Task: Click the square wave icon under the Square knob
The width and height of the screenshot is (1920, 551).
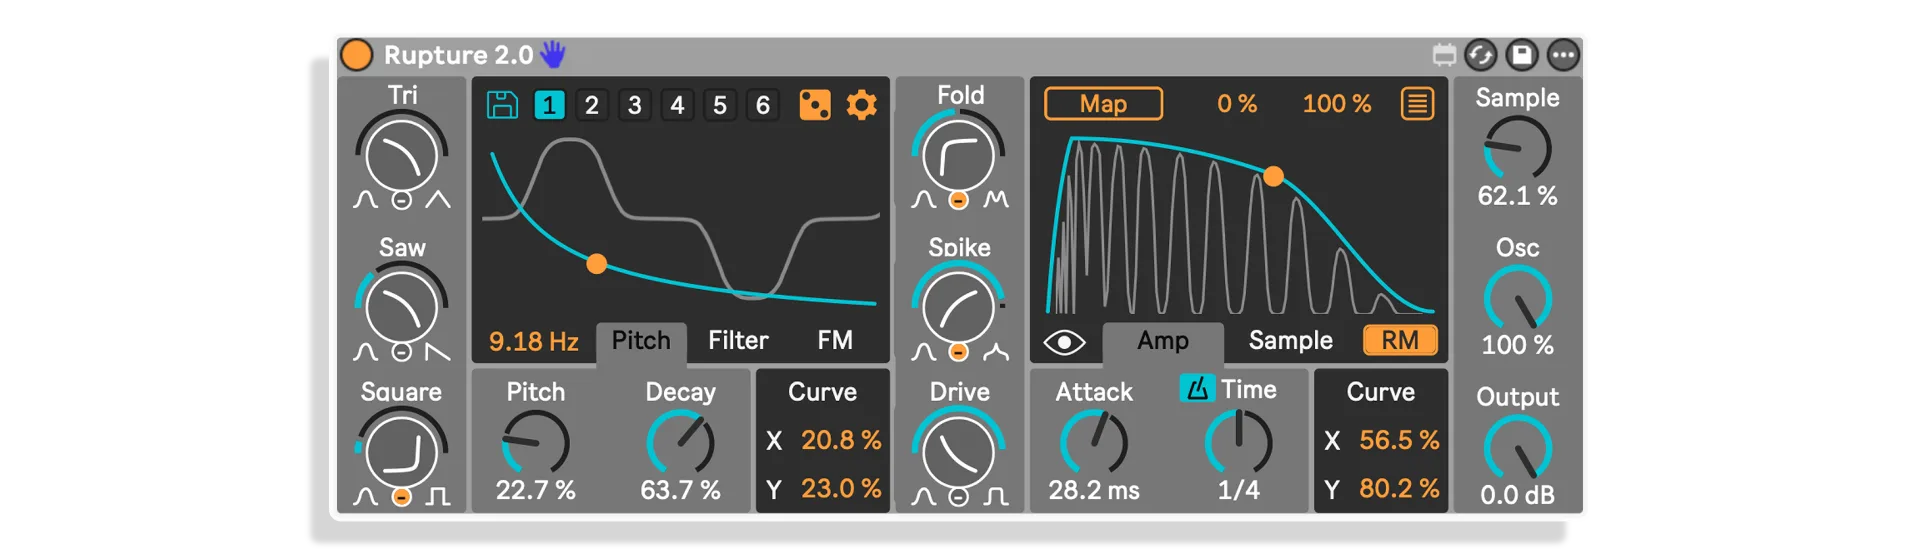Action: tap(438, 496)
